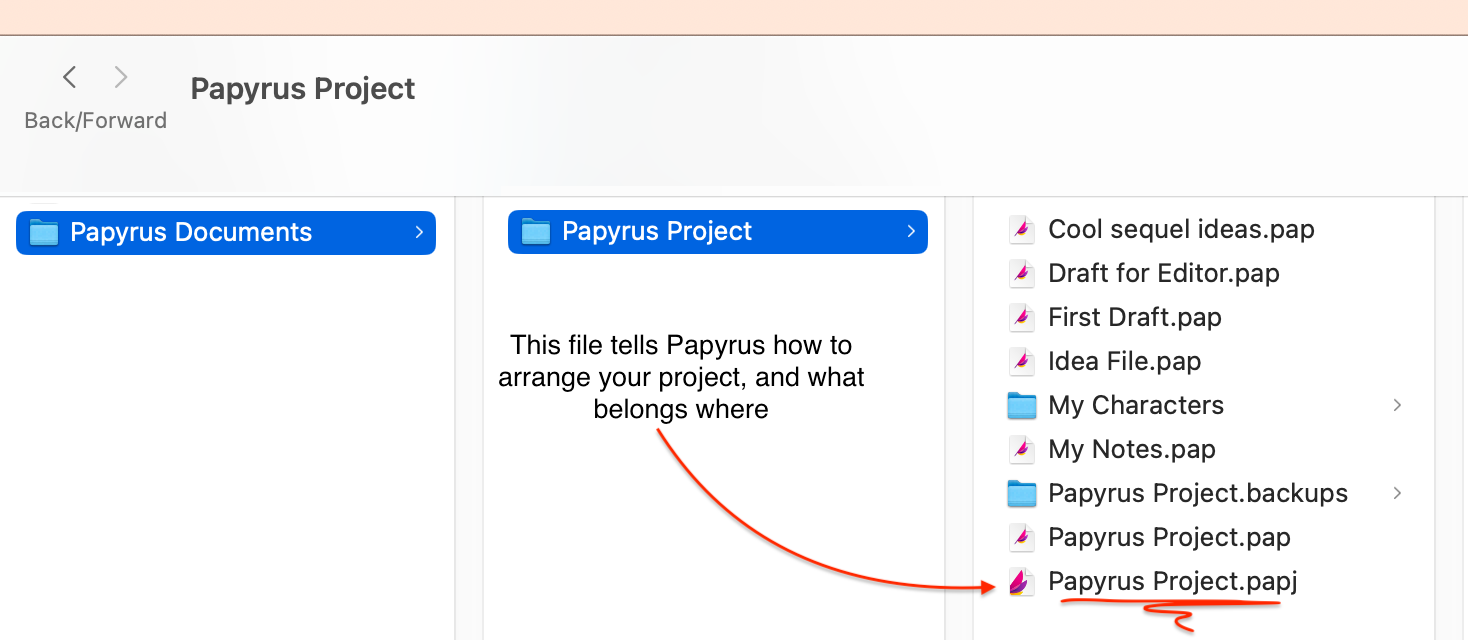Go forward with the Forward arrow

coord(121,77)
